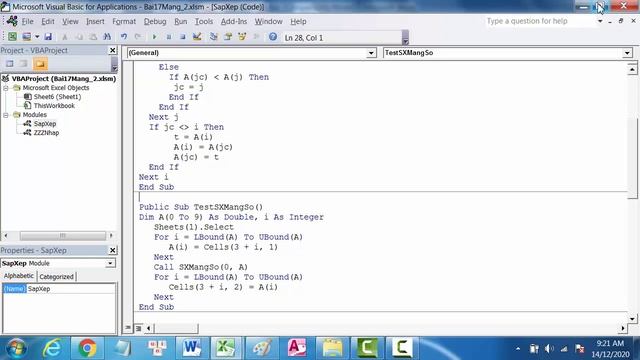The width and height of the screenshot is (640, 360).
Task: Open the Project Explorer icon
Action: click(x=213, y=37)
